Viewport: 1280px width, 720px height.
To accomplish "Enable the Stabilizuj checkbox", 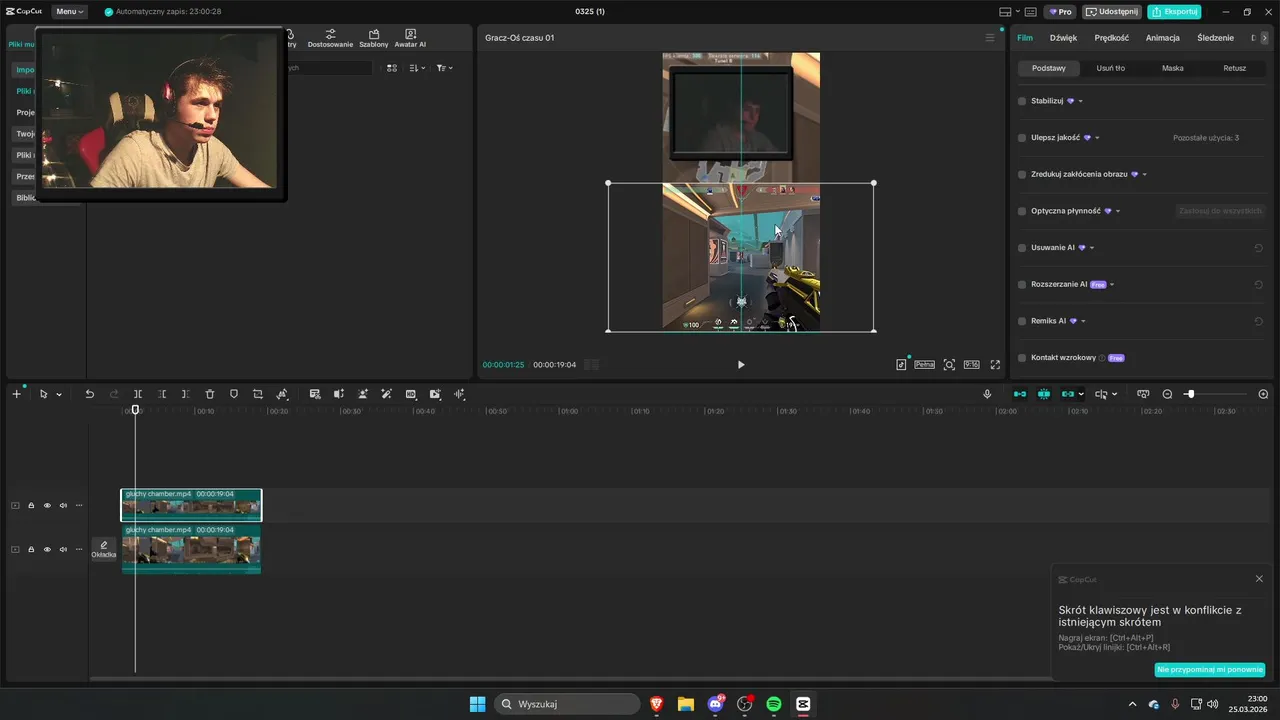I will [x=1022, y=101].
